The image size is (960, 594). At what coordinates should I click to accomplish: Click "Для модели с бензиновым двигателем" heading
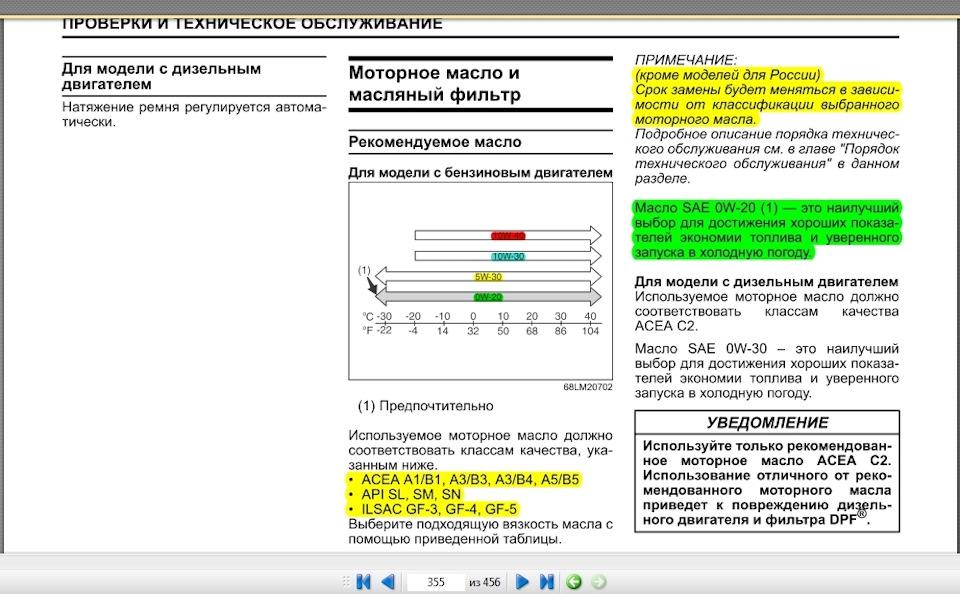coord(481,173)
